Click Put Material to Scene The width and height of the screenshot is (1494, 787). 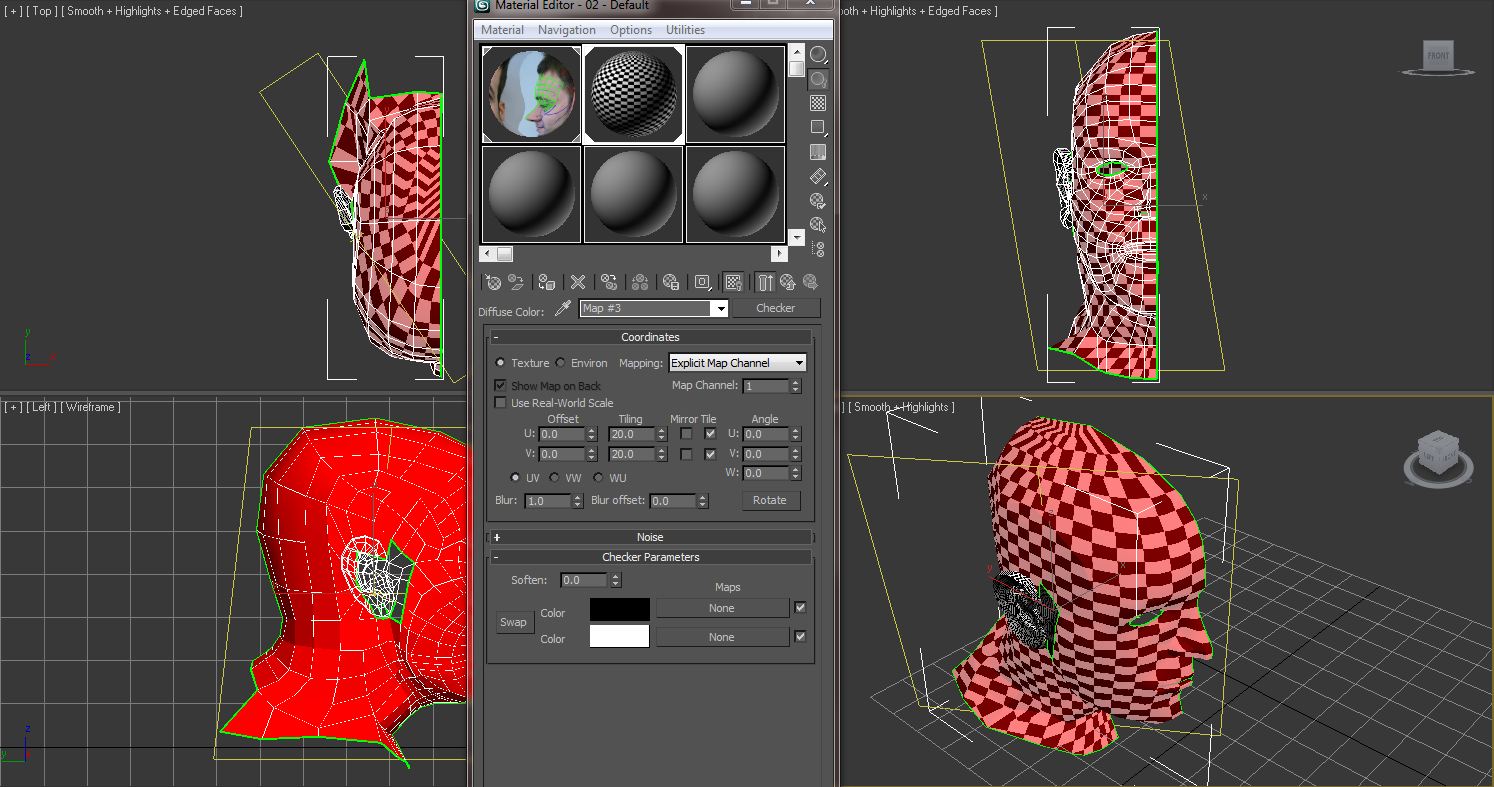pos(516,282)
